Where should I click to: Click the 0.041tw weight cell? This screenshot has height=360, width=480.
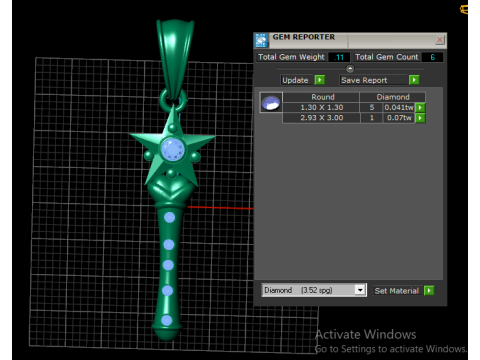(399, 107)
